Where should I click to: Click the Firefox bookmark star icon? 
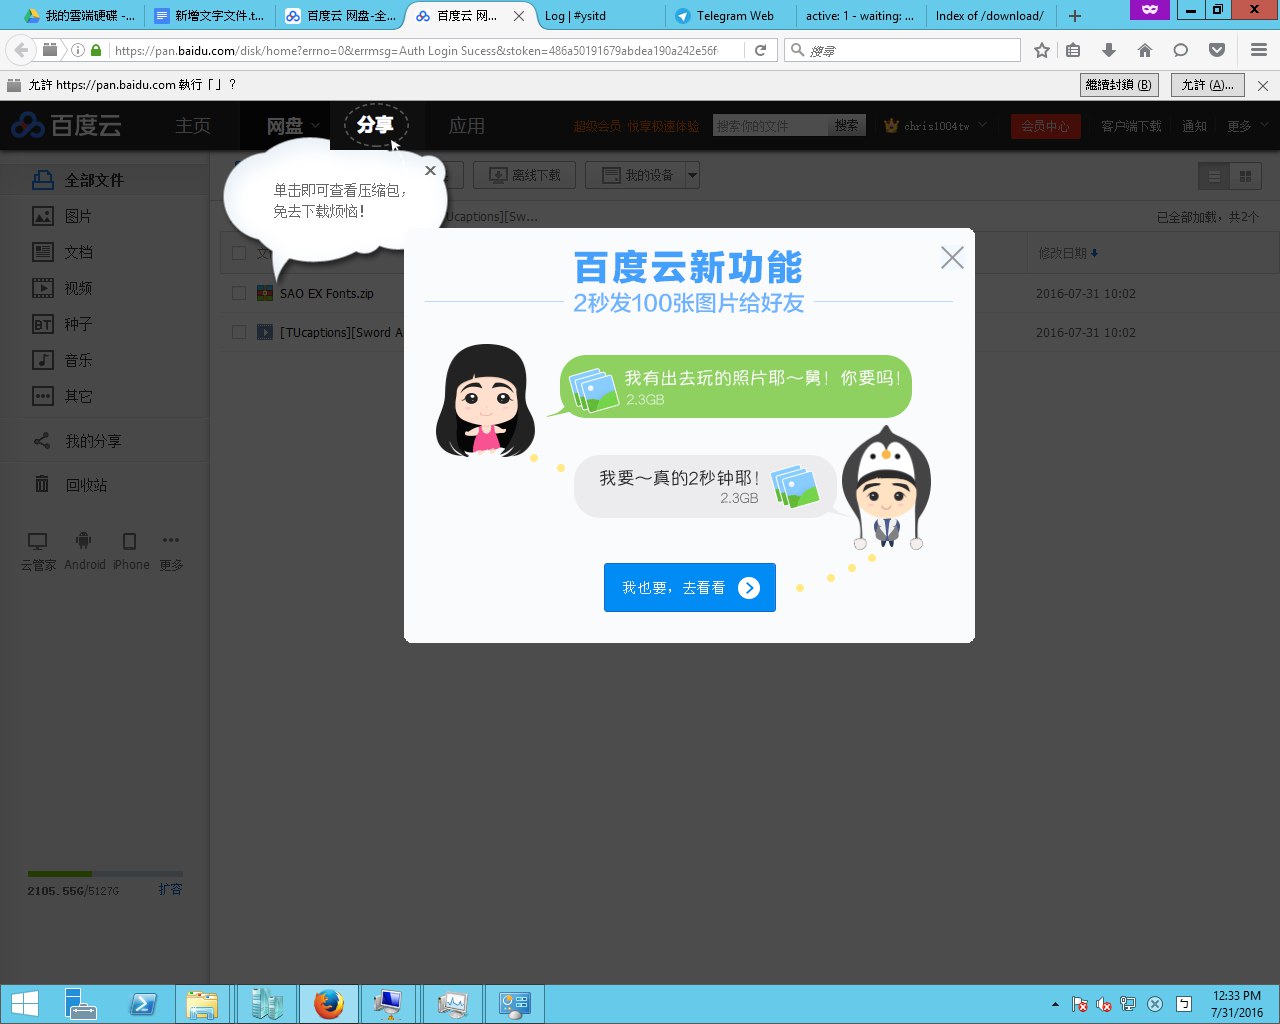click(x=1042, y=50)
